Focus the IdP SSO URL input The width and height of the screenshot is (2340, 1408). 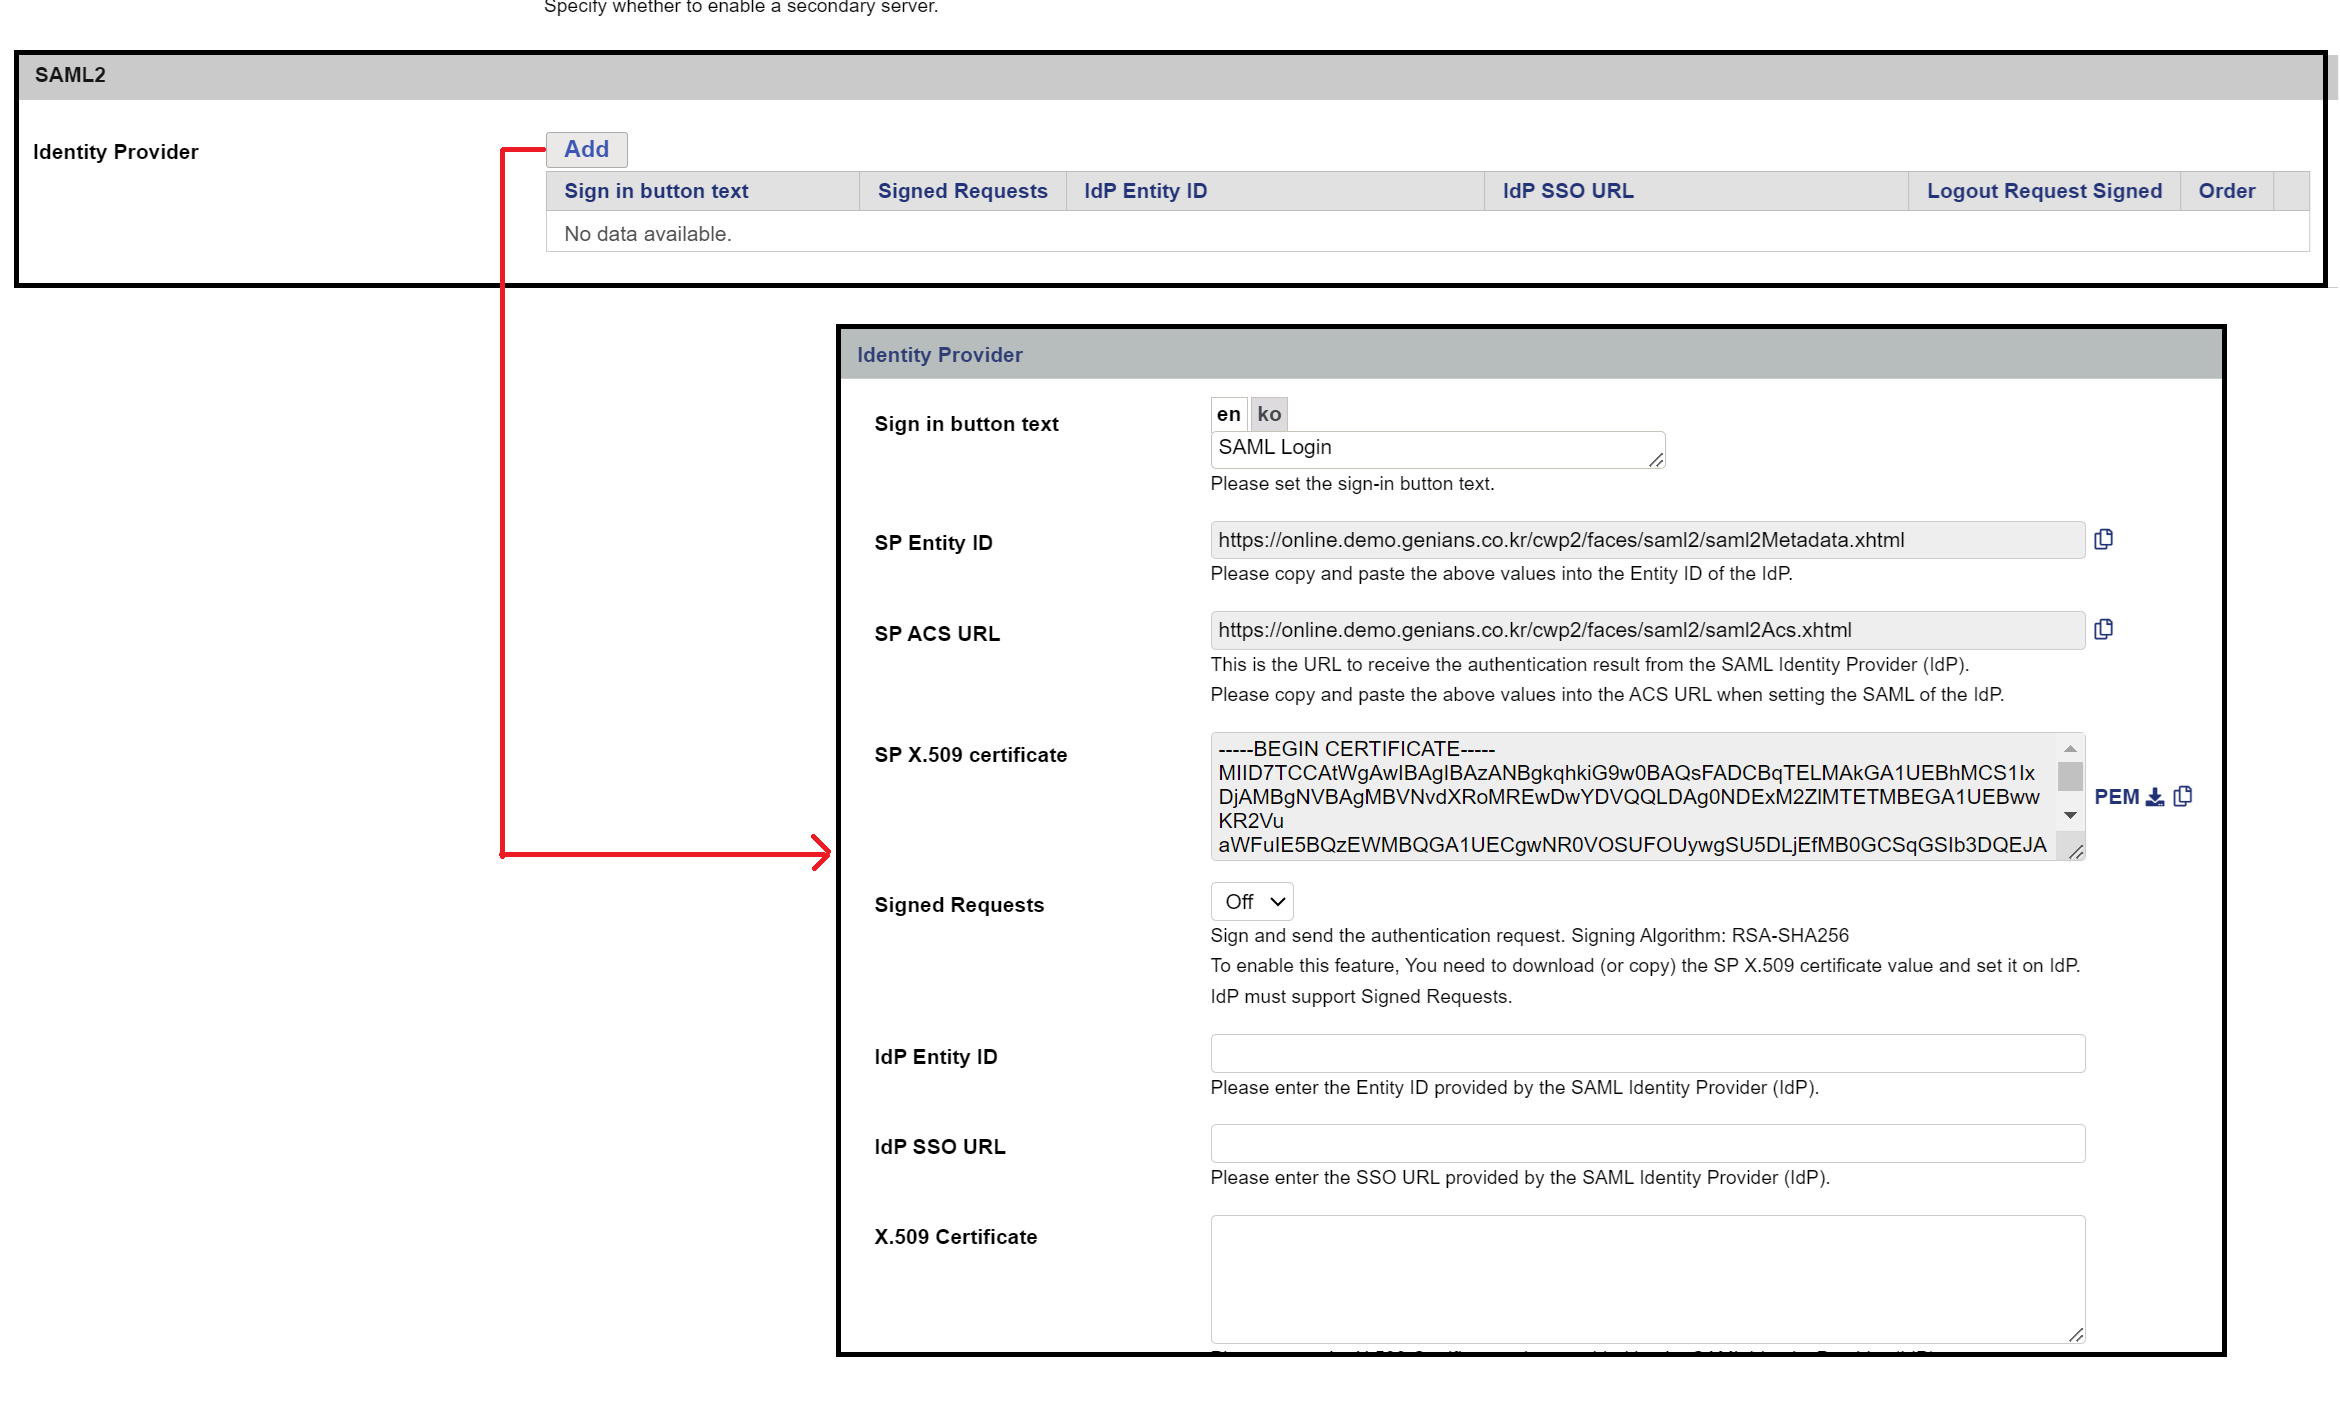(x=1647, y=1143)
